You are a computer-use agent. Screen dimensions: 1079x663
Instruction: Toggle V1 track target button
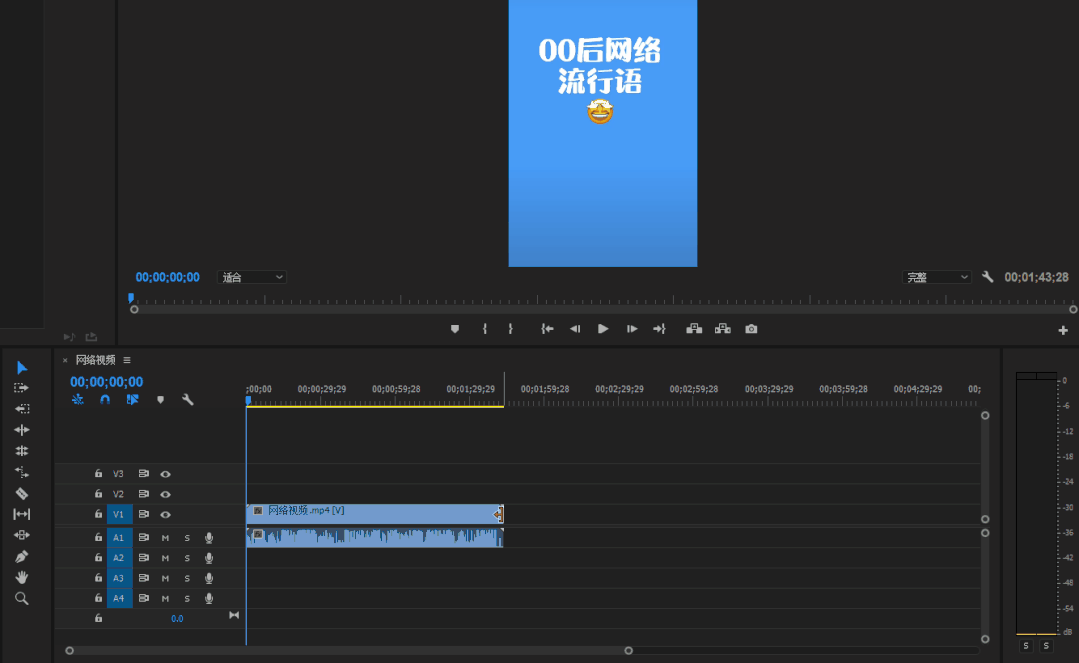118,514
